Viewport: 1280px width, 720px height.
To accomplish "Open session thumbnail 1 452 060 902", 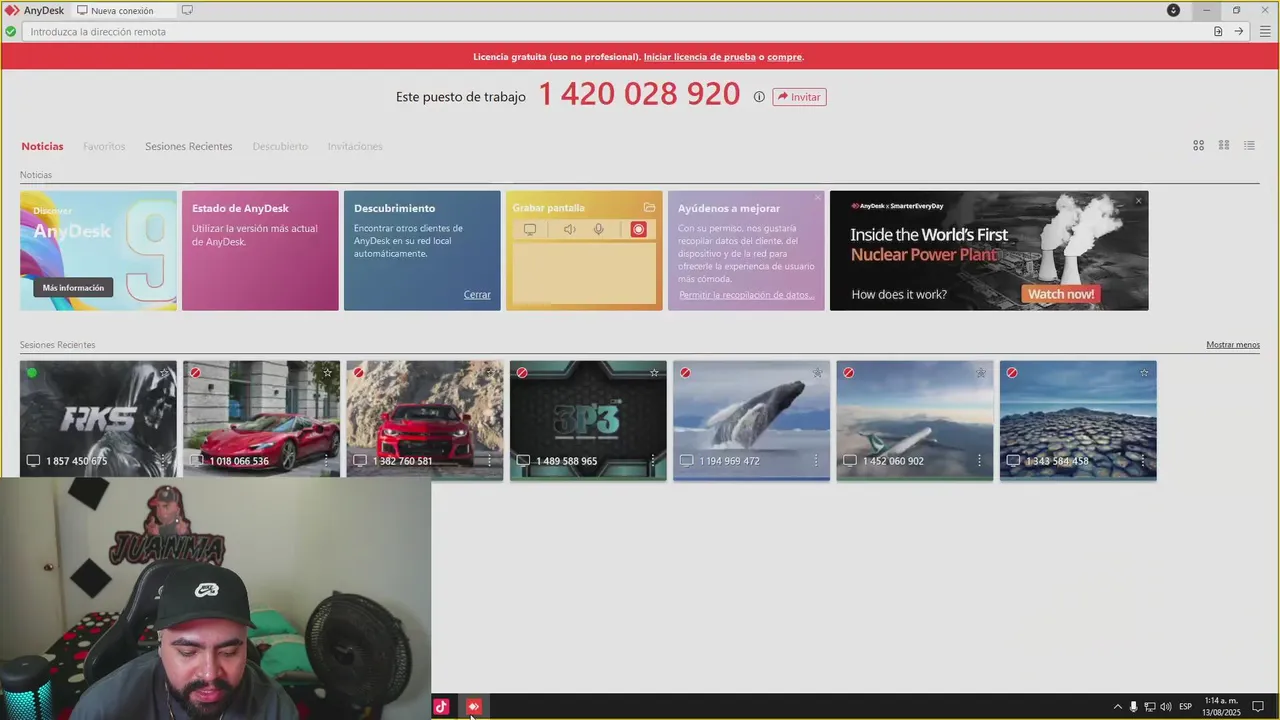I will tap(915, 420).
